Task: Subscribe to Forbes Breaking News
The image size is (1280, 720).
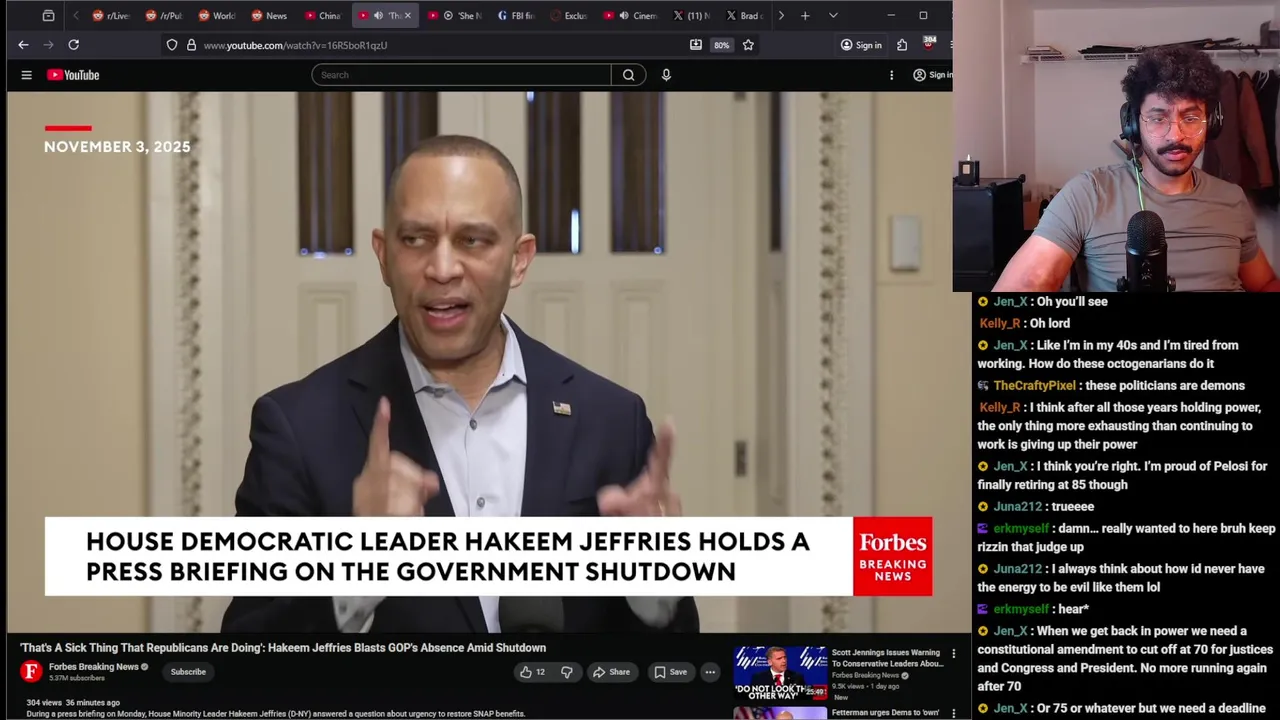Action: [x=188, y=672]
